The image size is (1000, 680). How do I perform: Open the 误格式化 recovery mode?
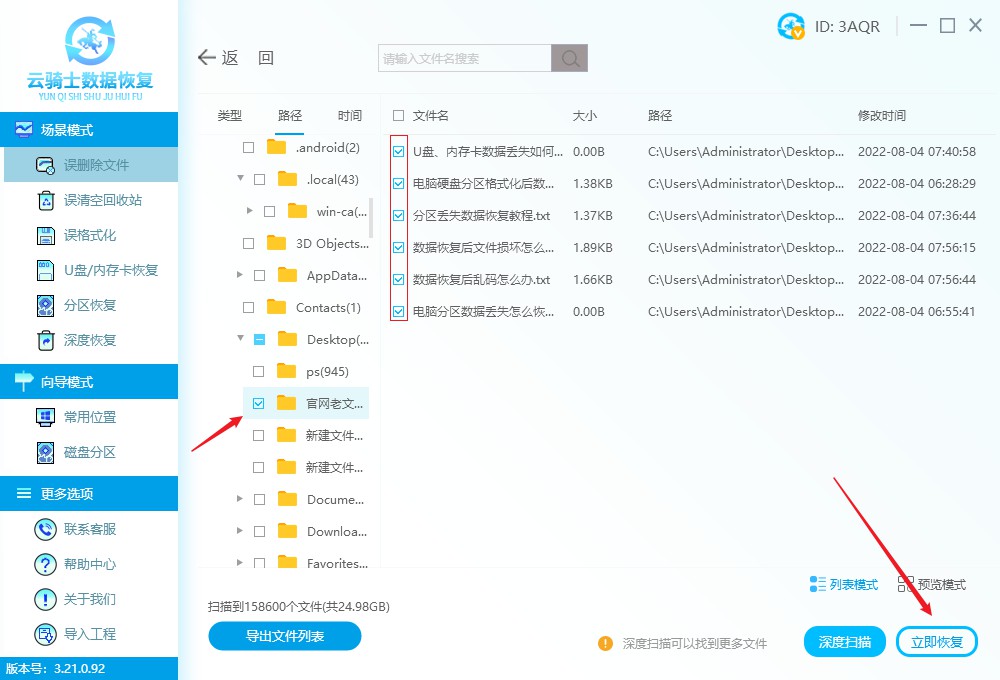pyautogui.click(x=90, y=235)
